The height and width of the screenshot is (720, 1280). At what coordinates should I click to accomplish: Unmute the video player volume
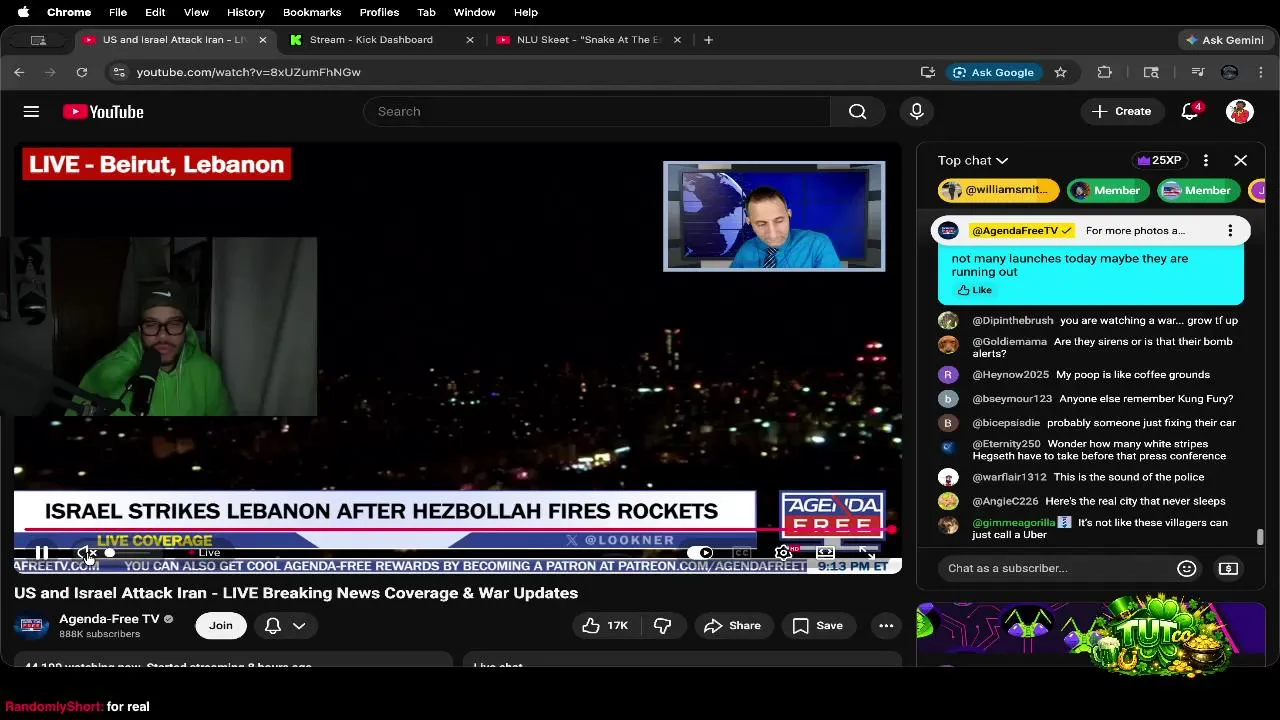tap(87, 552)
